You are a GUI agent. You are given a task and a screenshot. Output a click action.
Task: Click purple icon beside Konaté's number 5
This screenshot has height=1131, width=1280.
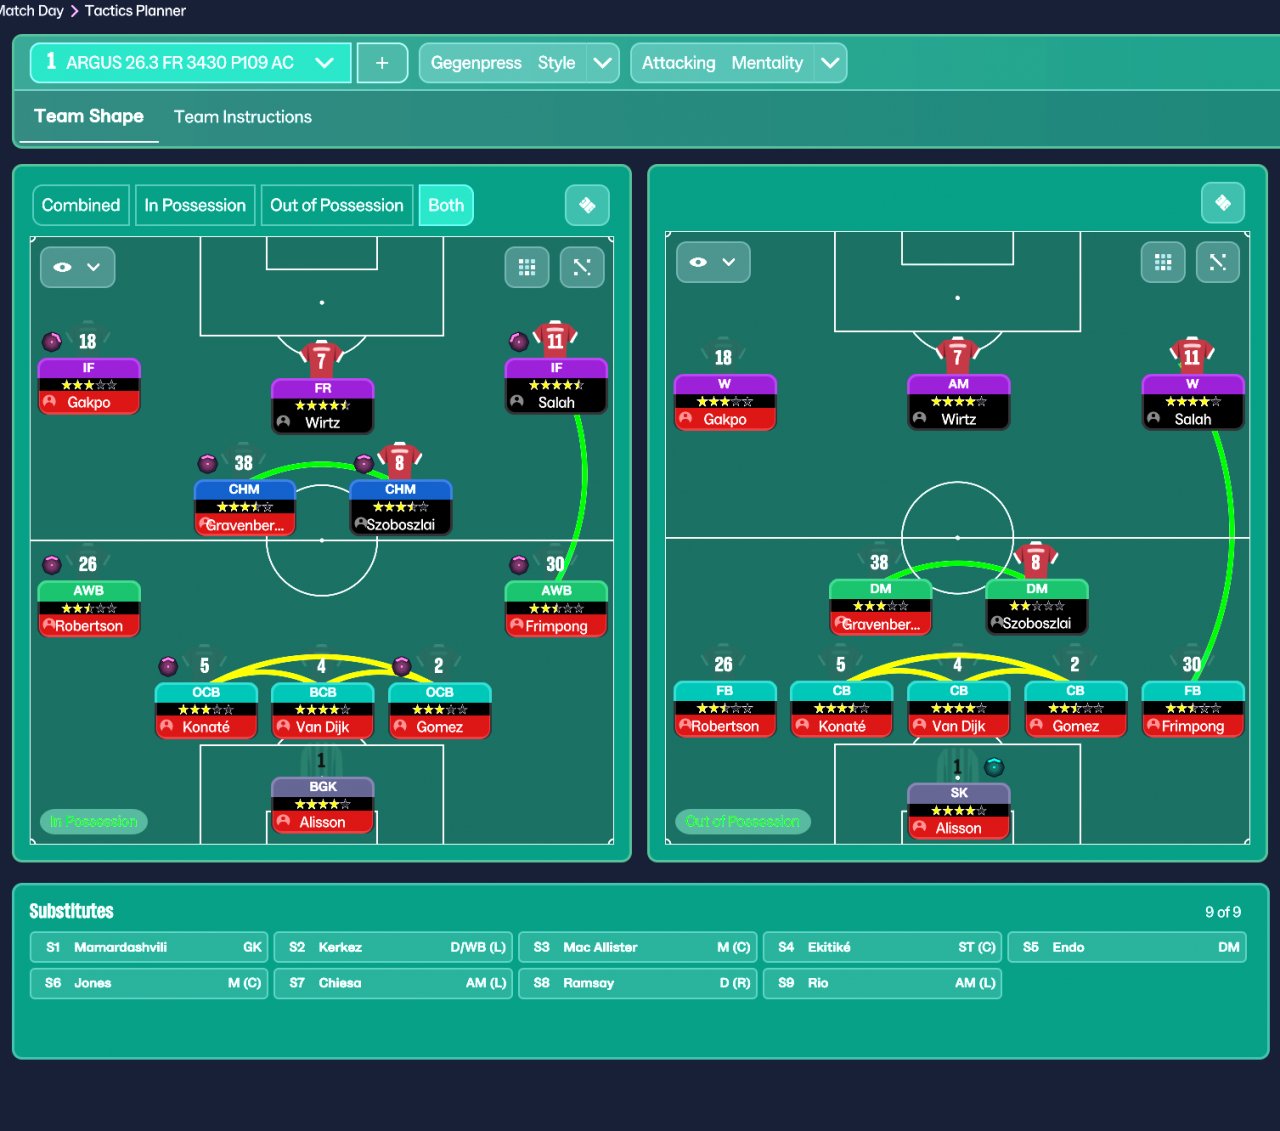[168, 666]
